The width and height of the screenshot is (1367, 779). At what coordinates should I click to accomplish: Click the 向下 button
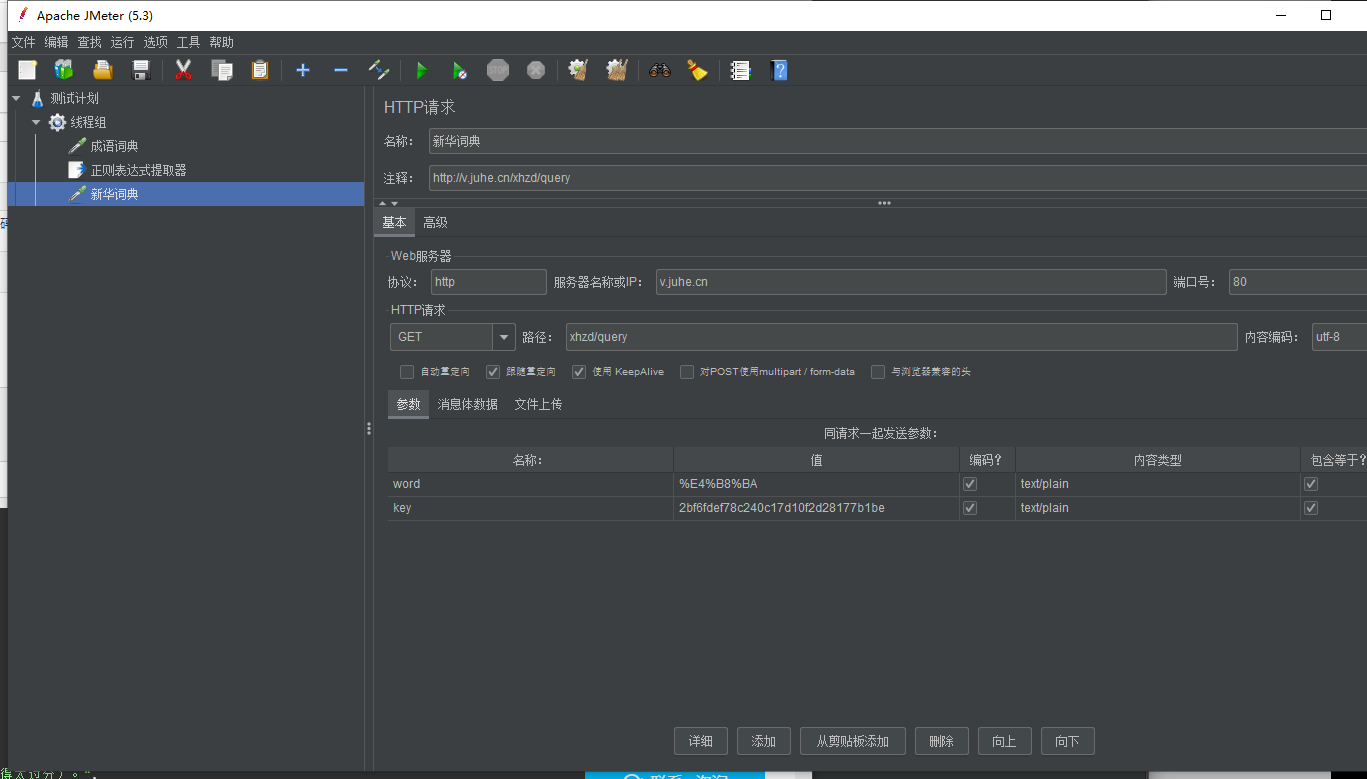[1067, 741]
